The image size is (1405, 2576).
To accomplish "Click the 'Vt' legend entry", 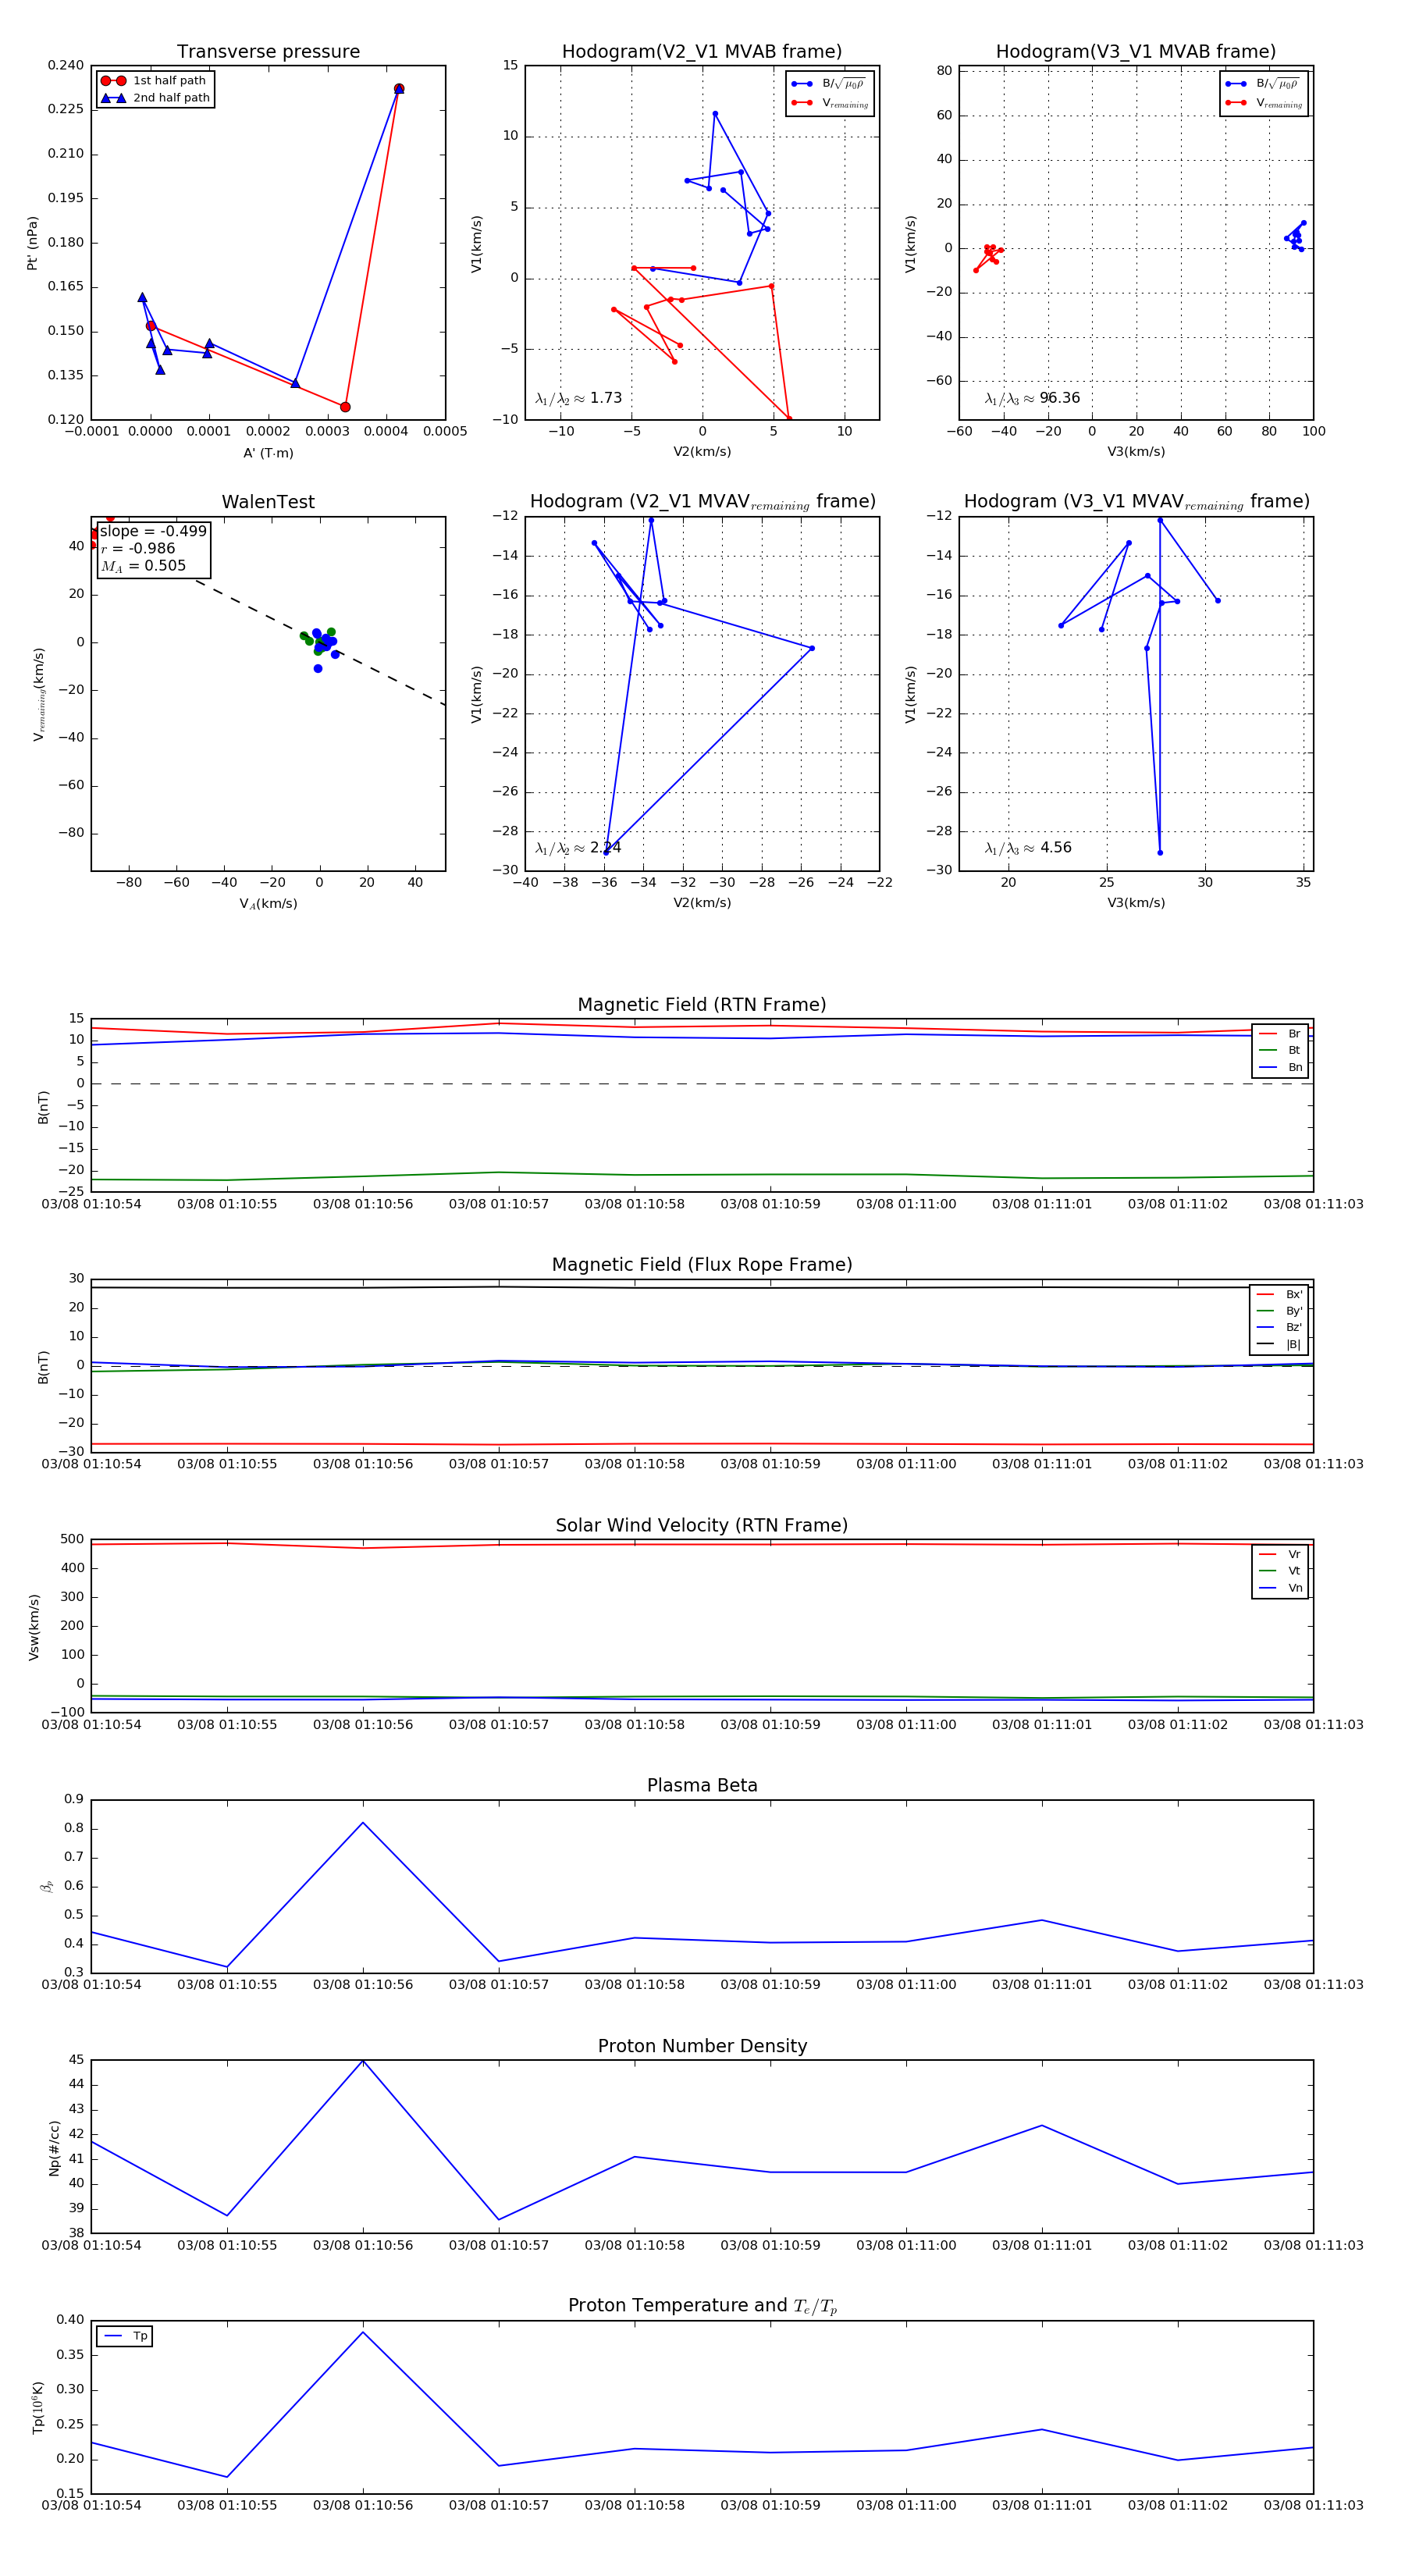I will (x=1280, y=1571).
